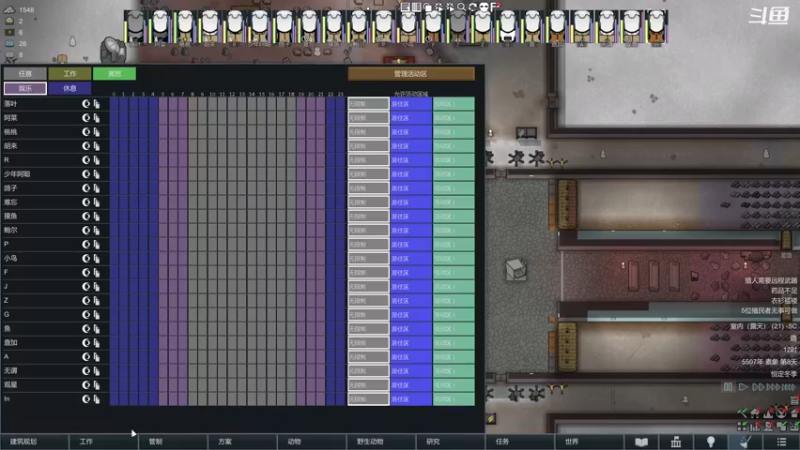Viewport: 800px width, 450px height.
Task: Select 无限制 area for In's row
Action: (x=368, y=399)
